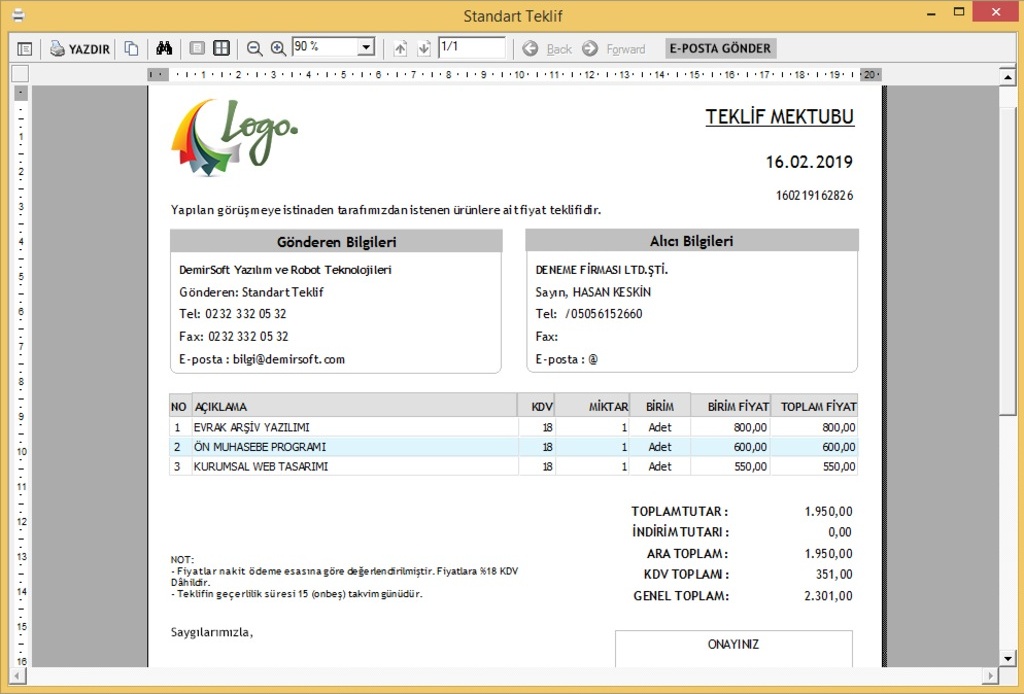The height and width of the screenshot is (694, 1024).
Task: Click the ONAYINIZ approval box
Action: [x=733, y=648]
